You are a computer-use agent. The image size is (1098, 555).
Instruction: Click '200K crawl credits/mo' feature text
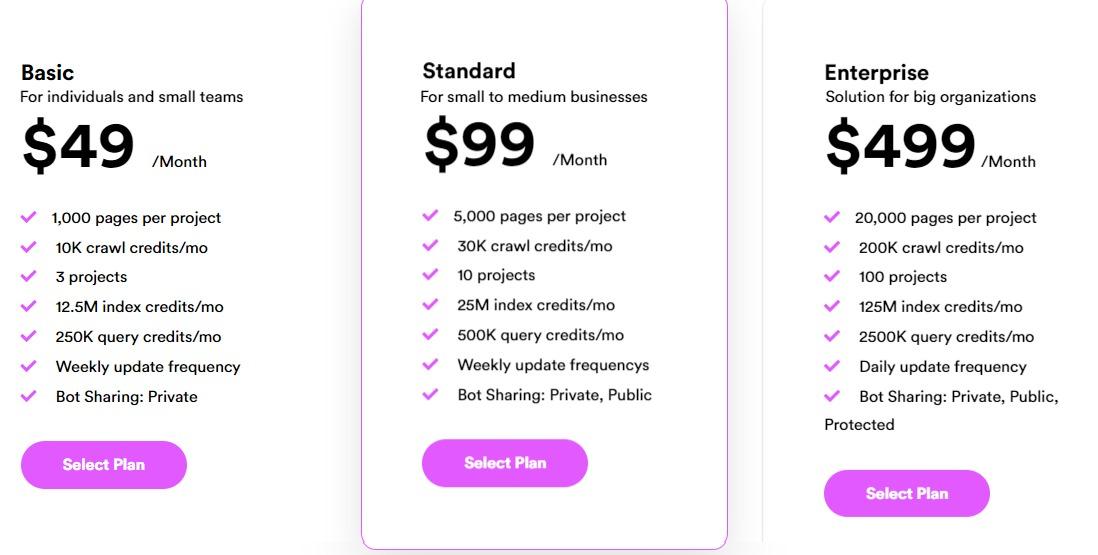pyautogui.click(x=941, y=248)
